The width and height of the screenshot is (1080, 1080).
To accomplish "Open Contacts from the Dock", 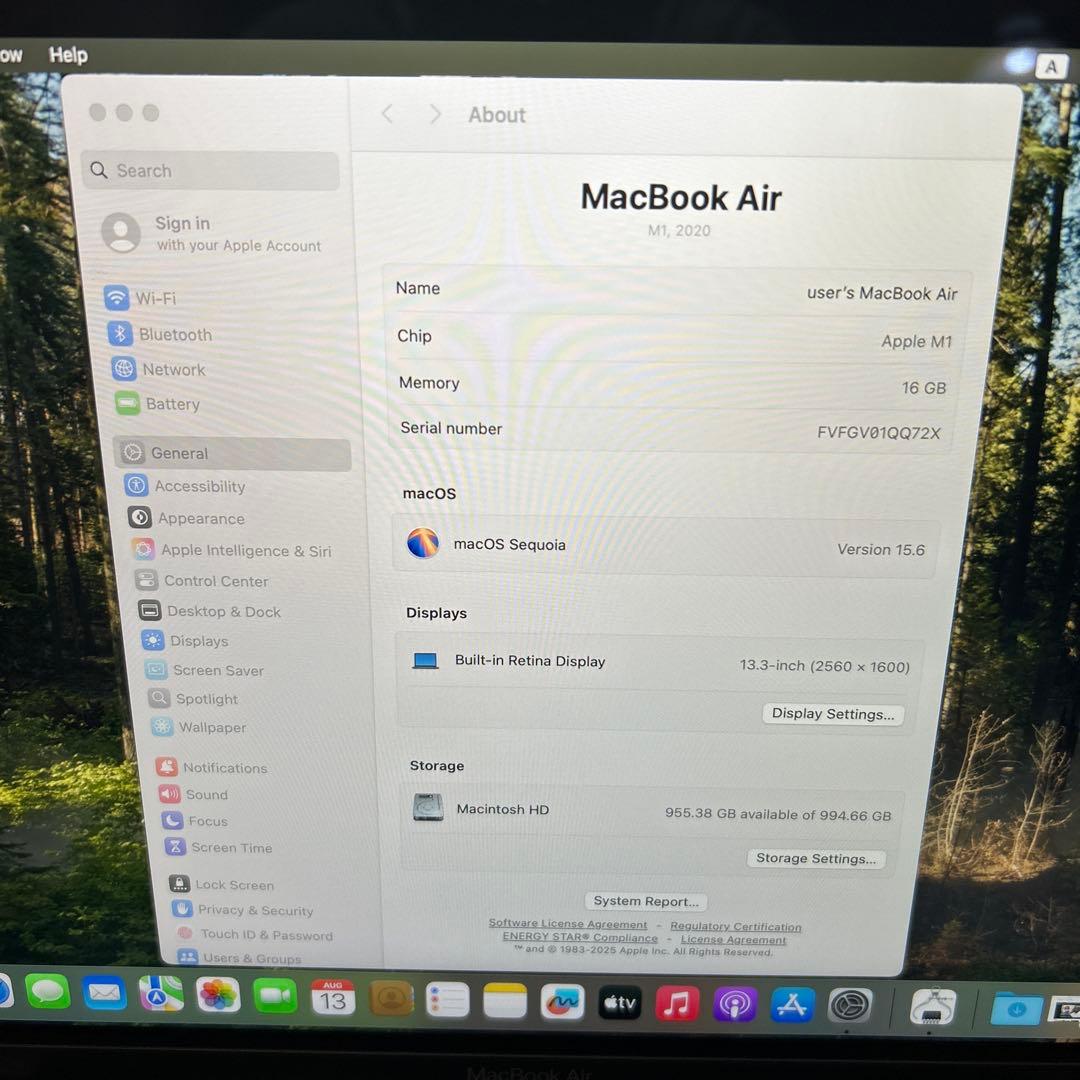I will point(391,999).
